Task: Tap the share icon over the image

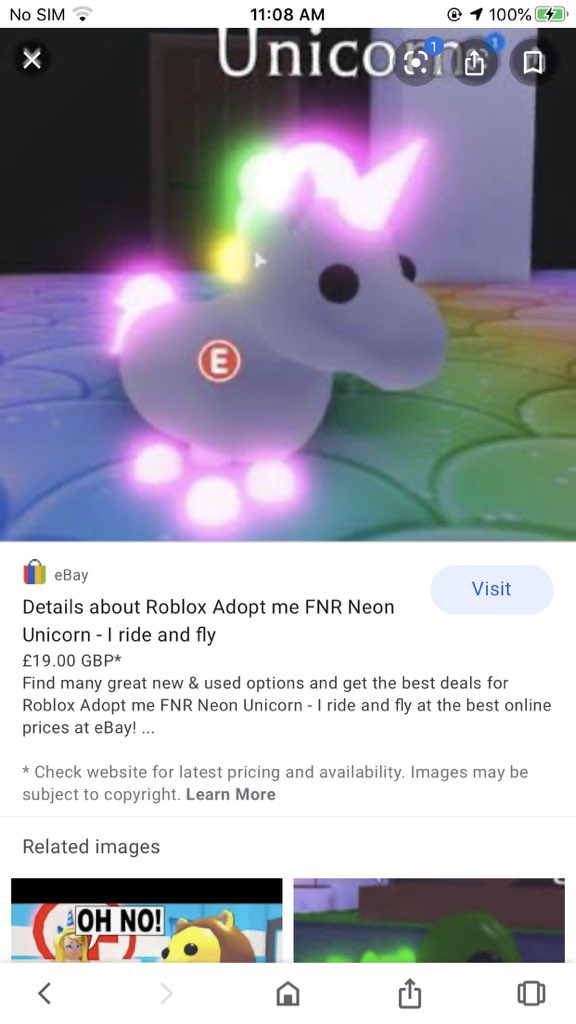Action: [475, 62]
